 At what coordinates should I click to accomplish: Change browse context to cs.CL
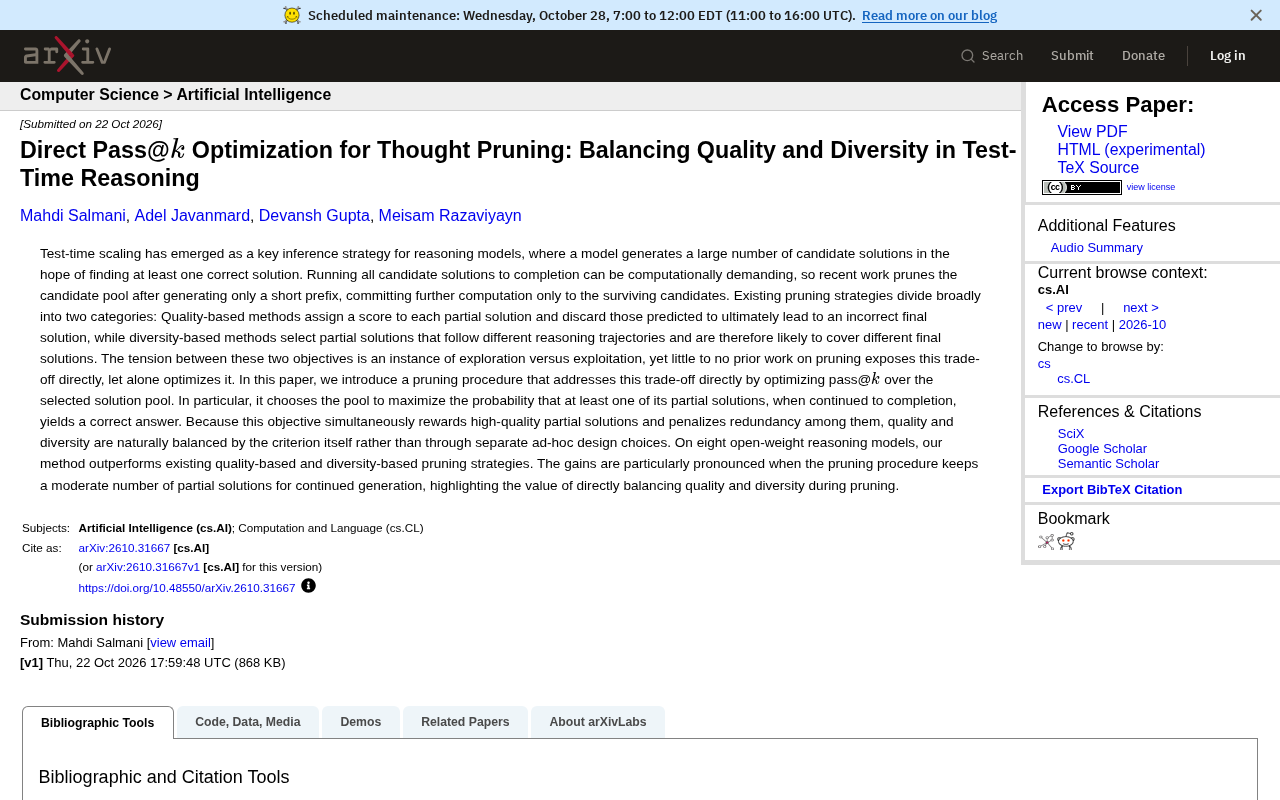click(1073, 379)
